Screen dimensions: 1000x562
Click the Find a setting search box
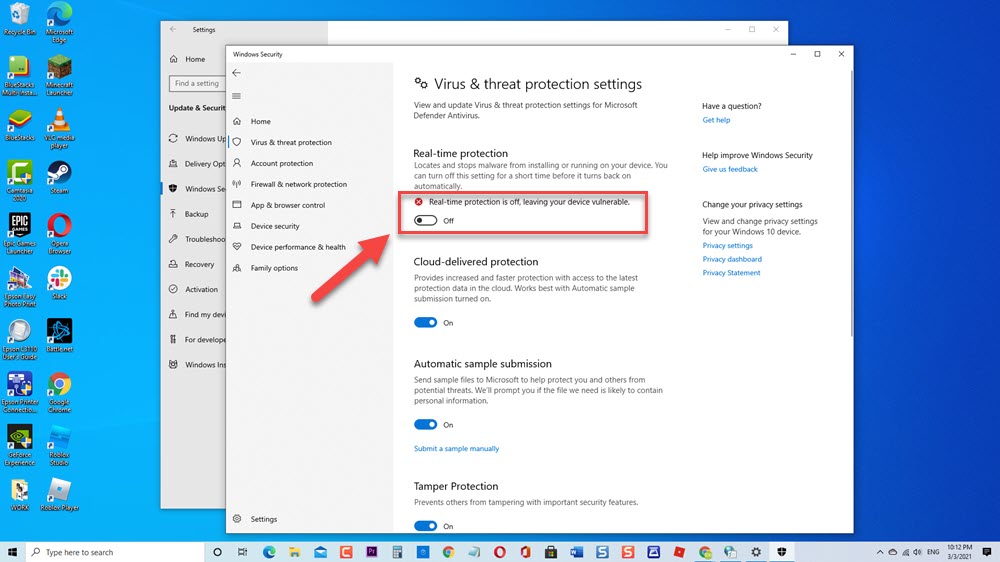(x=197, y=84)
